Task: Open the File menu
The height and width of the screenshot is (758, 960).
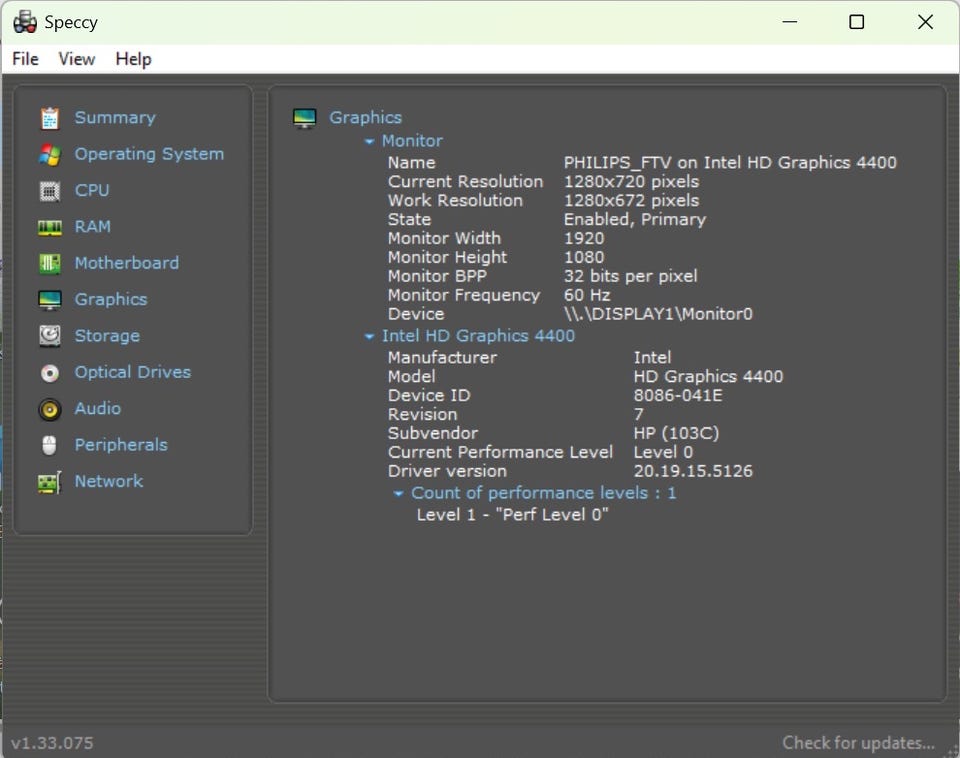Action: click(25, 59)
